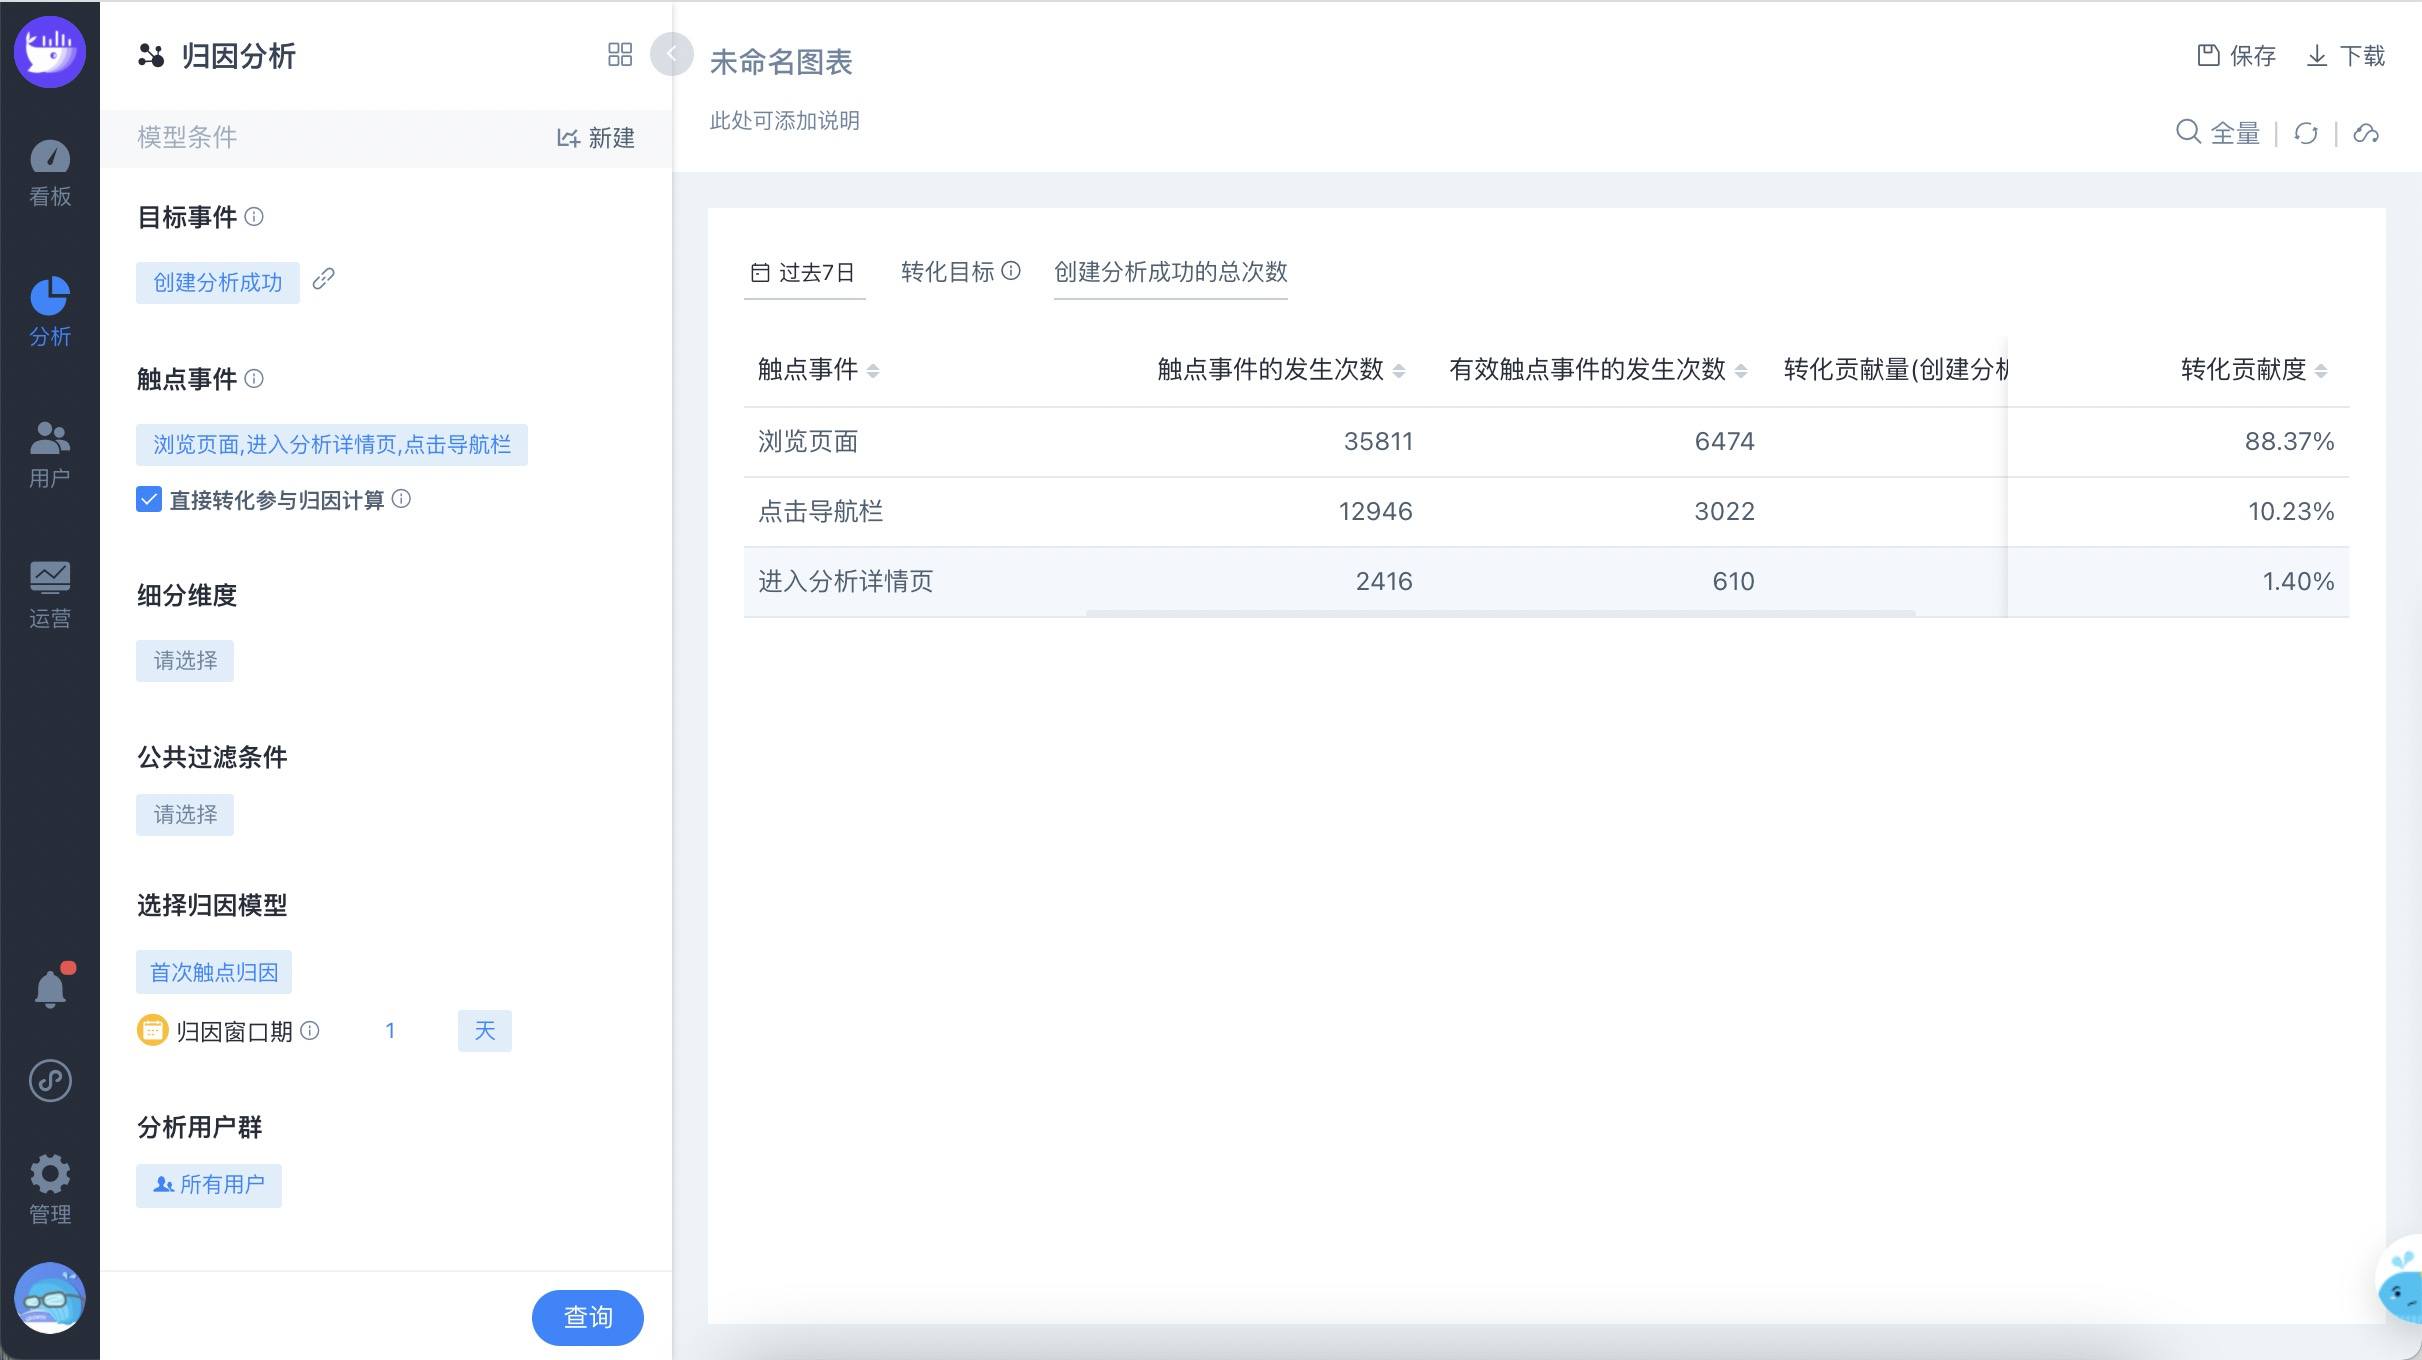Click the cloud sync icon
The image size is (2422, 1360).
coord(2366,133)
